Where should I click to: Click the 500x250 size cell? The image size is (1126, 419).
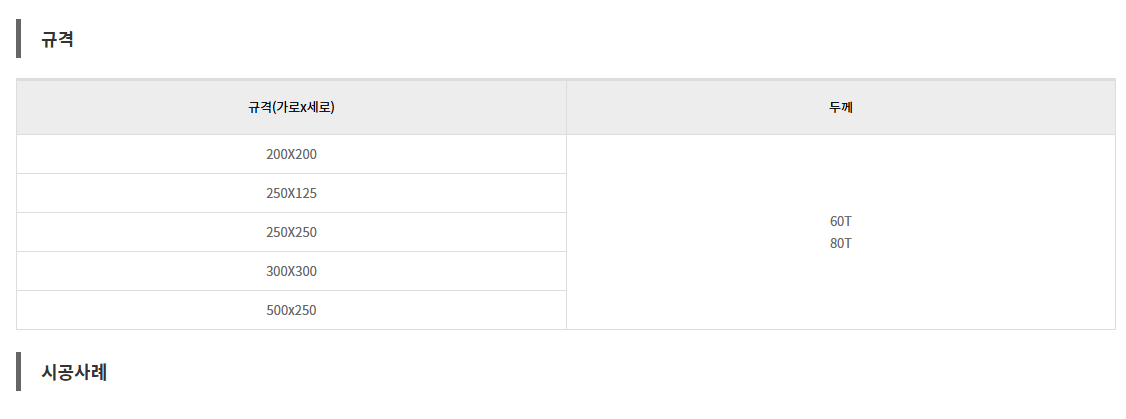coord(291,311)
